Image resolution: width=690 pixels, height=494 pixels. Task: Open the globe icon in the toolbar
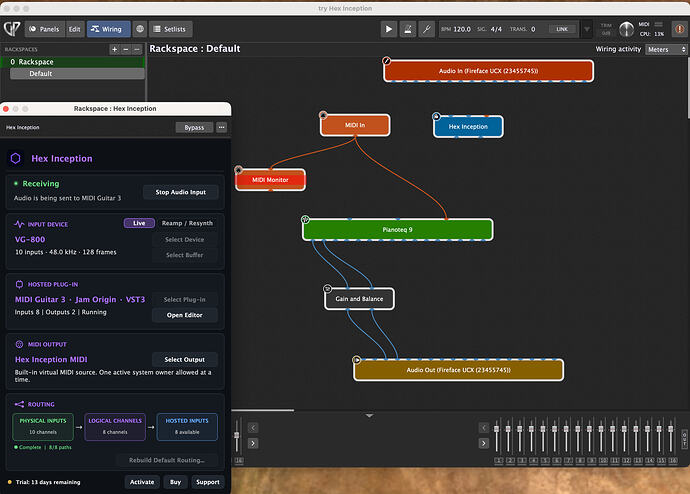pyautogui.click(x=140, y=29)
